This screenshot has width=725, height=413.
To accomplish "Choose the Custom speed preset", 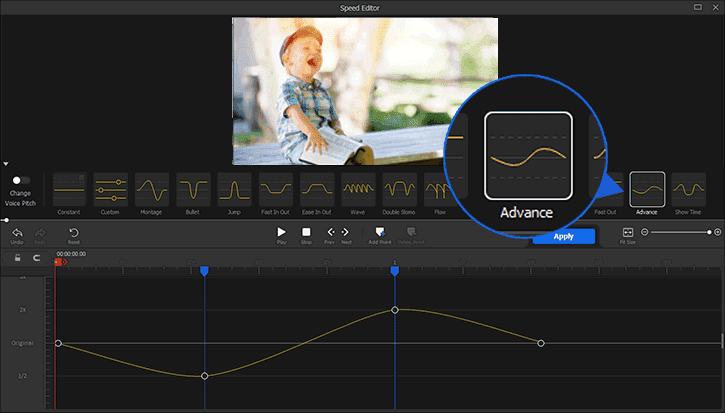I will click(x=110, y=189).
